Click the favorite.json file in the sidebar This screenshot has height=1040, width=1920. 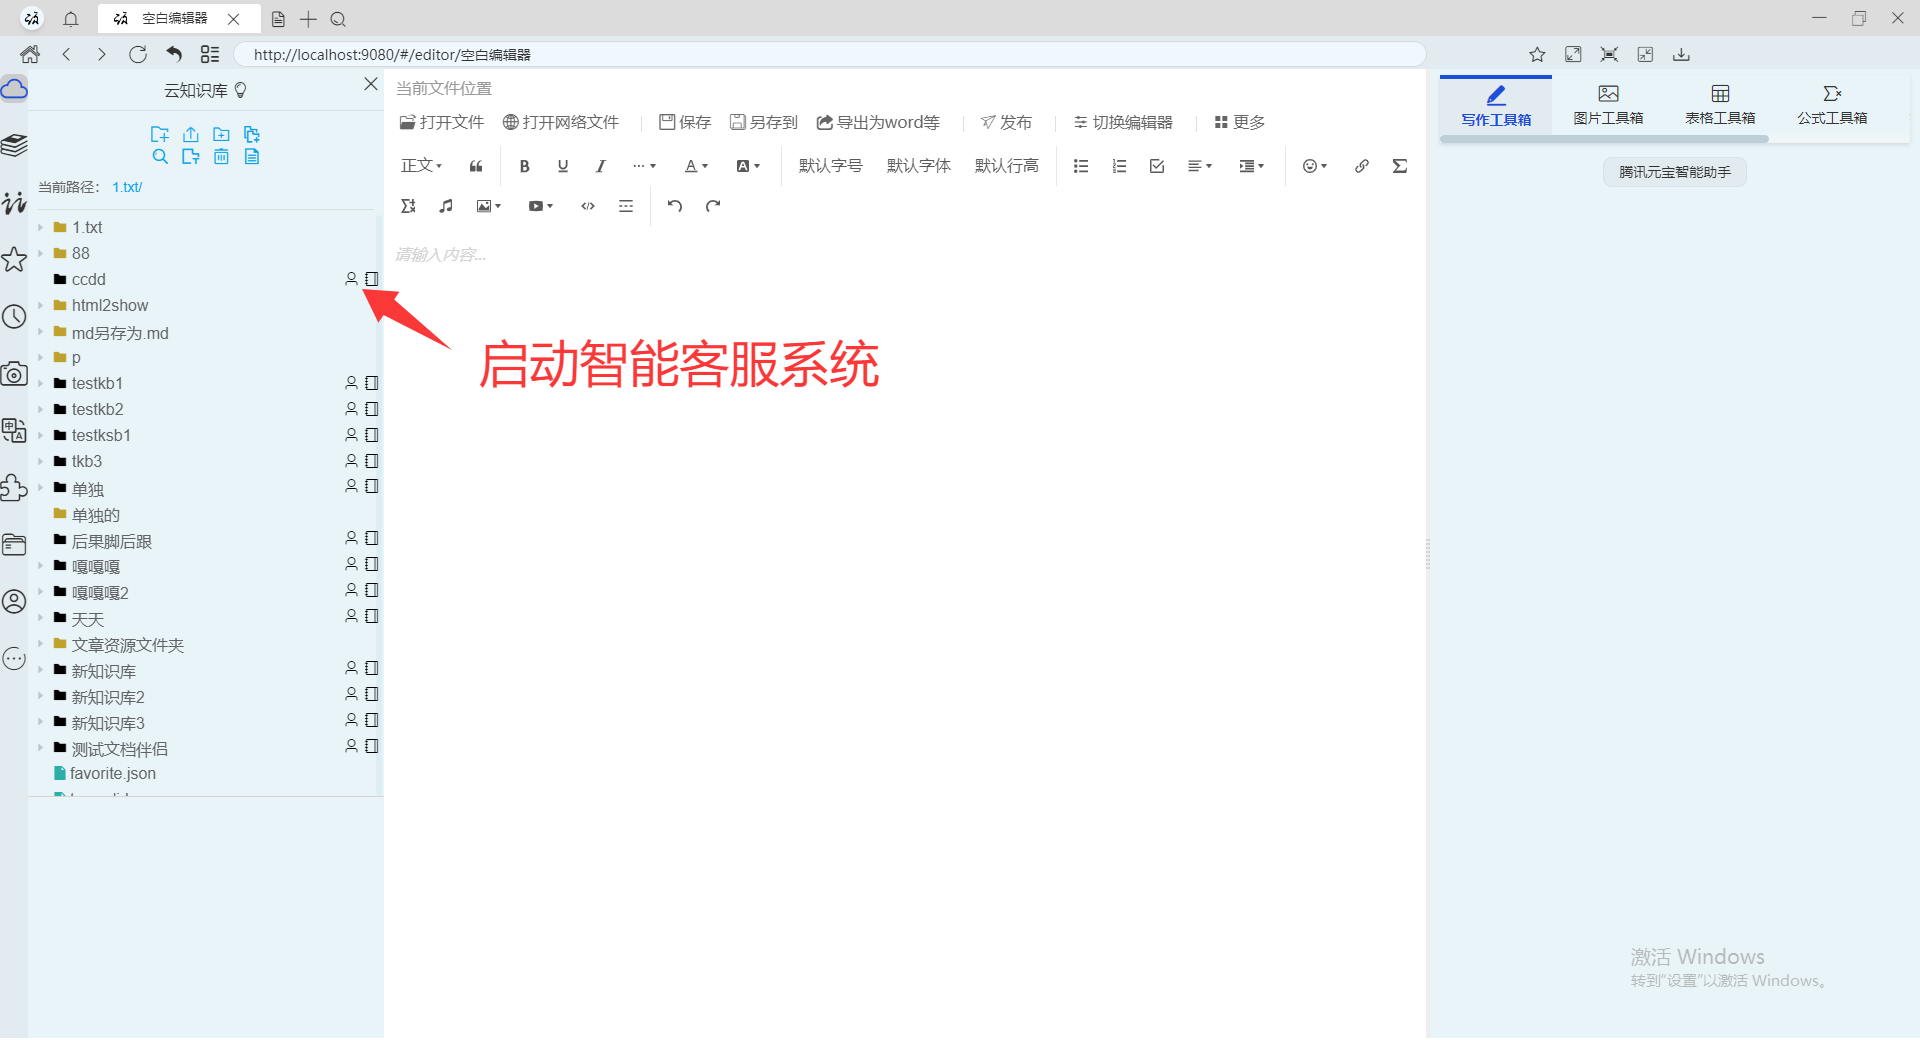pos(111,773)
